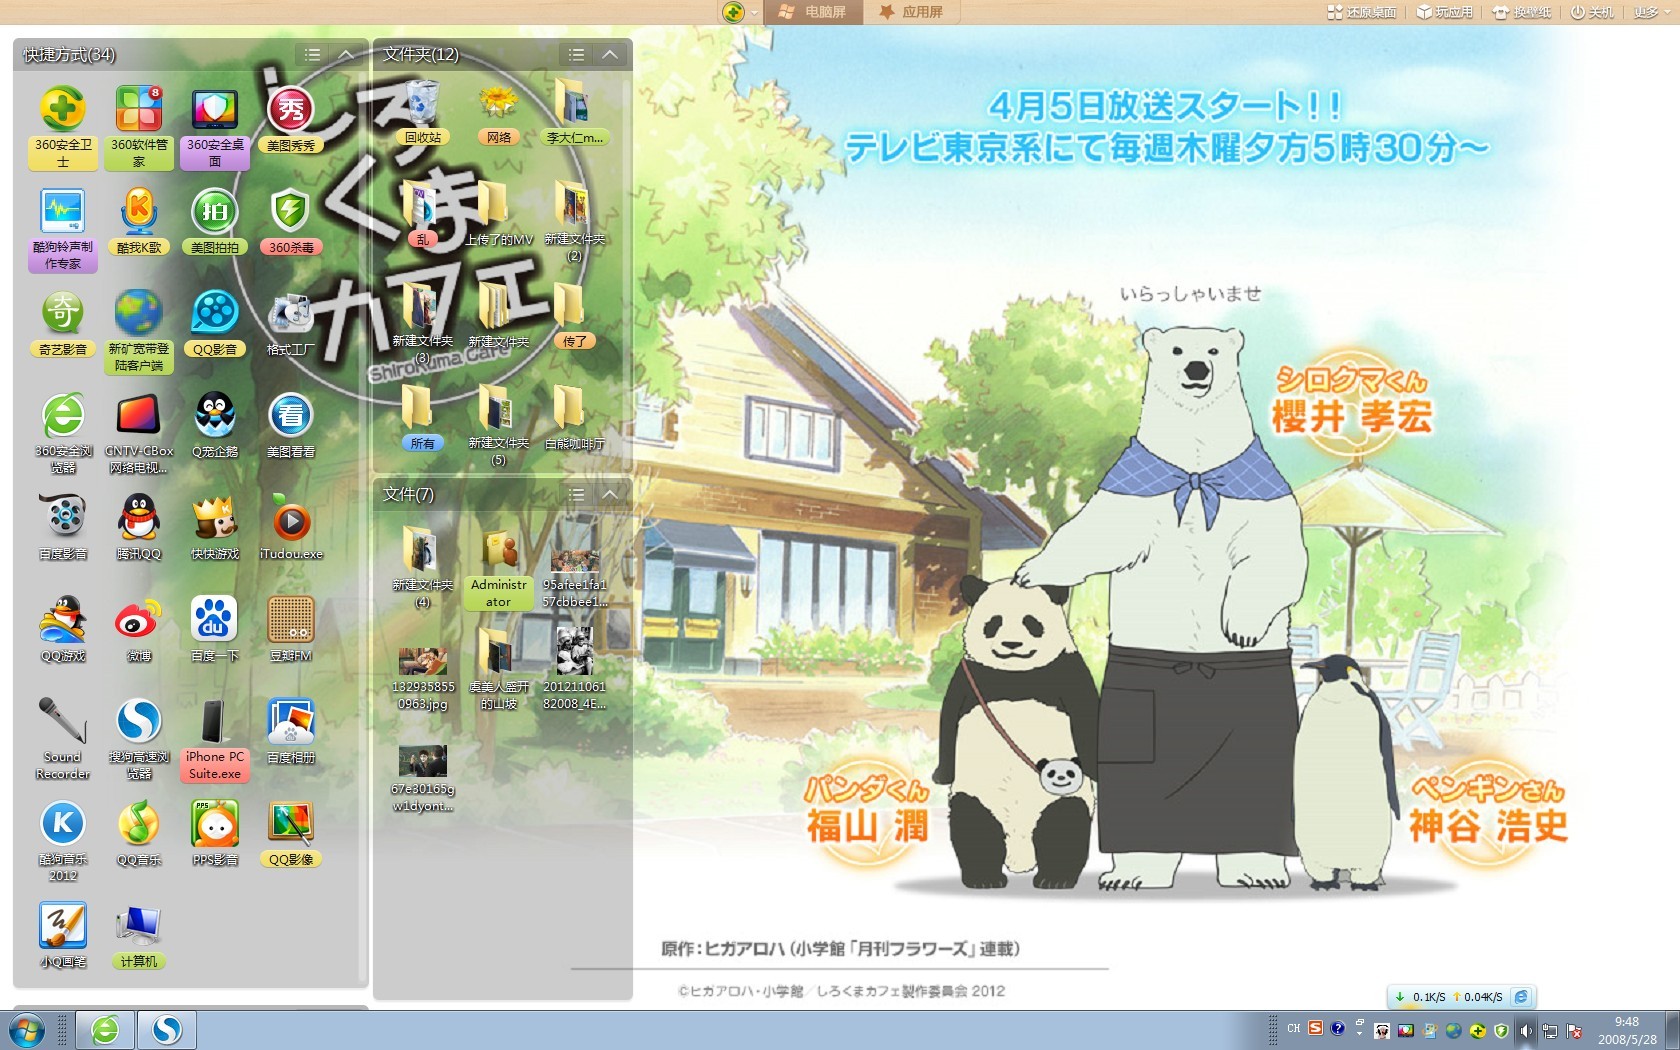Open QQ影音 shortcut
1680x1050 pixels.
click(x=215, y=323)
